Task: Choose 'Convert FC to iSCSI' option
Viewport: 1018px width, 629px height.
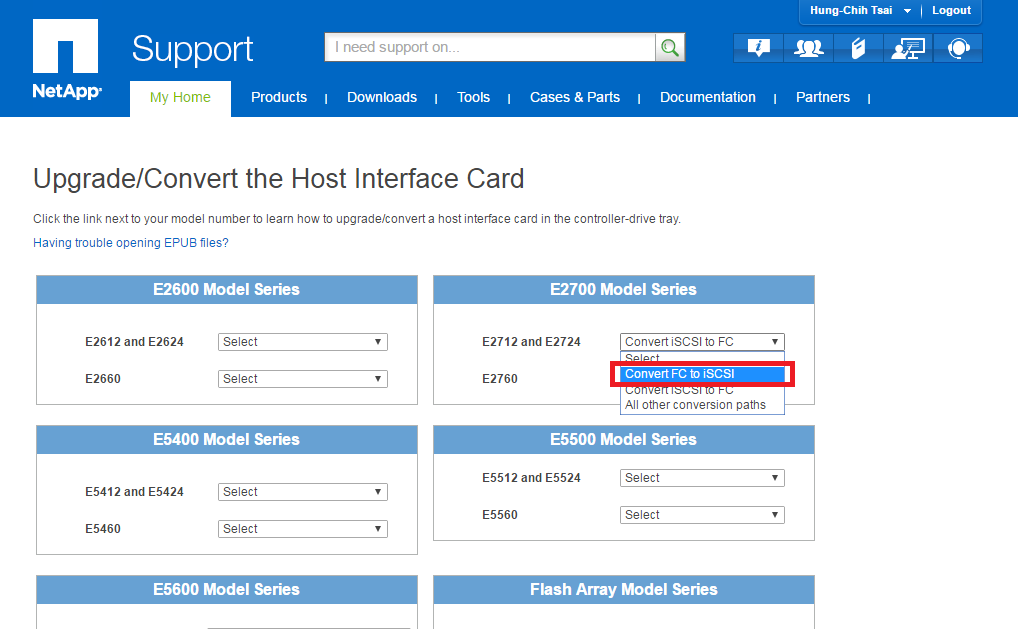Action: (x=702, y=374)
